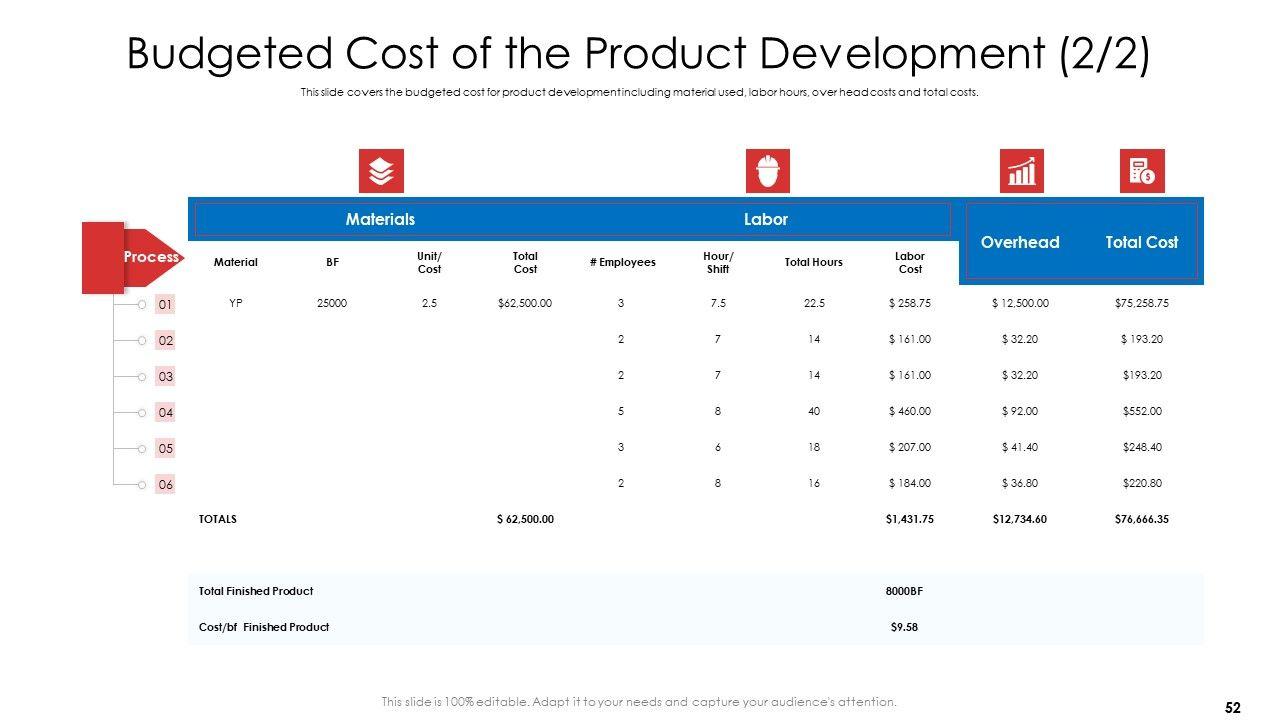Select the '25000' BF value
Screen dimensions: 1280x720
pos(332,303)
